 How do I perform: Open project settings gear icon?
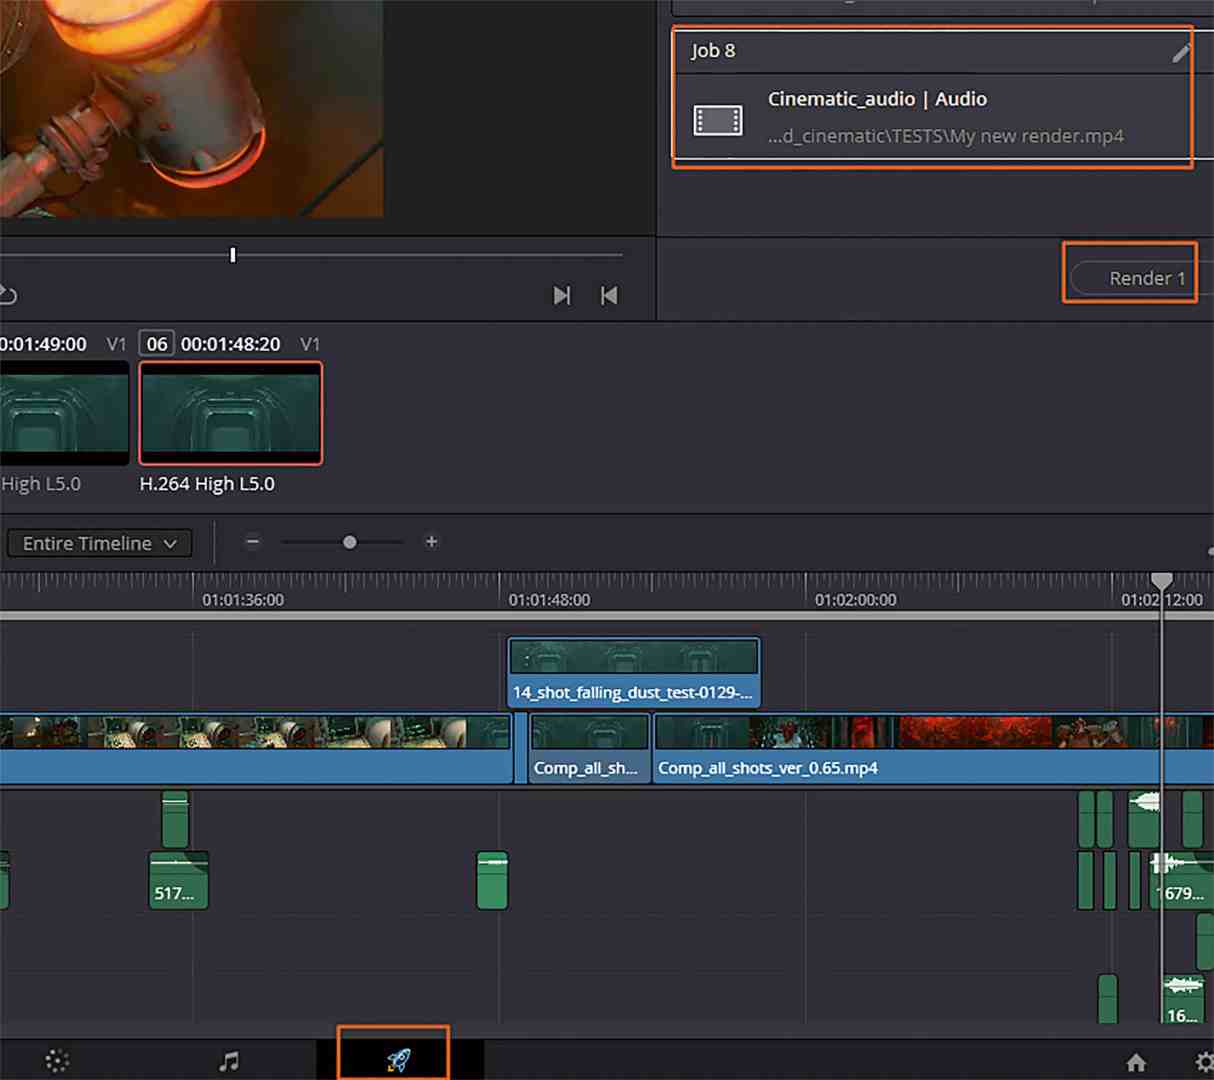click(x=1204, y=1062)
